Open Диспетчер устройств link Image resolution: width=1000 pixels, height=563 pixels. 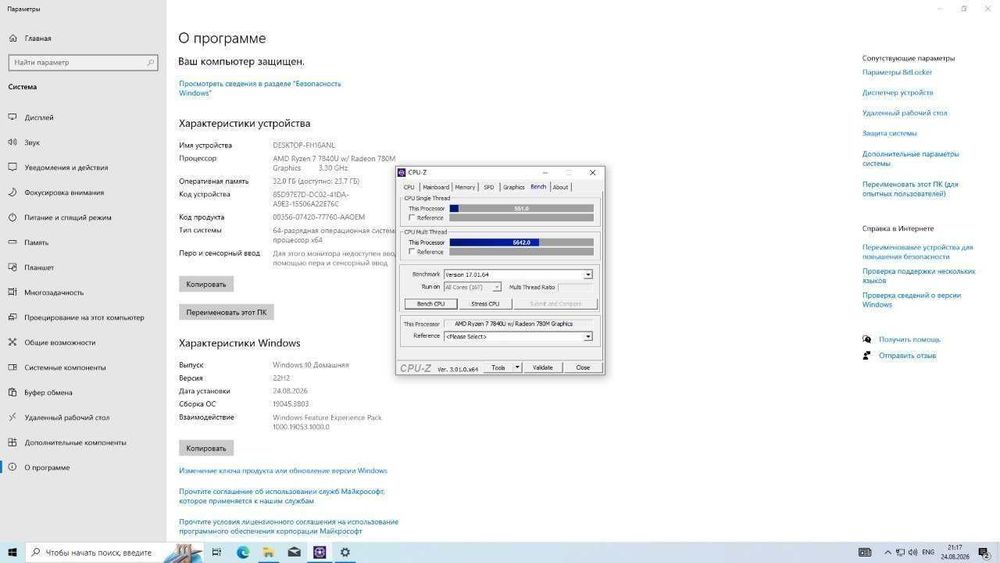(x=897, y=92)
